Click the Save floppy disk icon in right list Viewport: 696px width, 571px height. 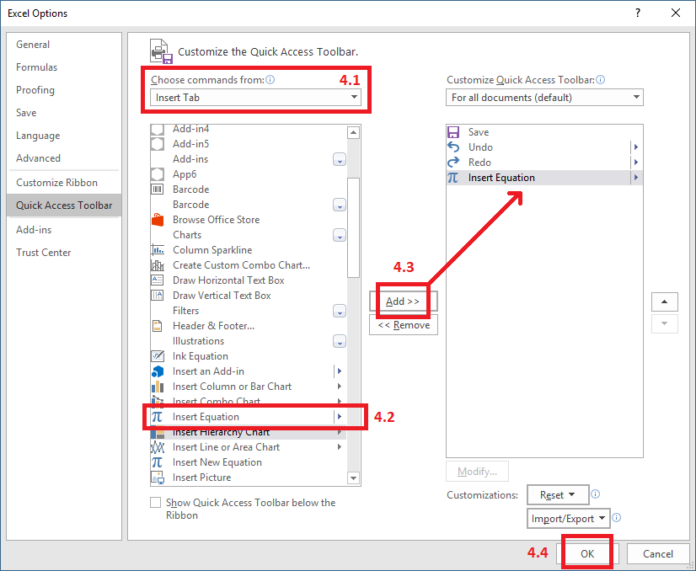[453, 132]
